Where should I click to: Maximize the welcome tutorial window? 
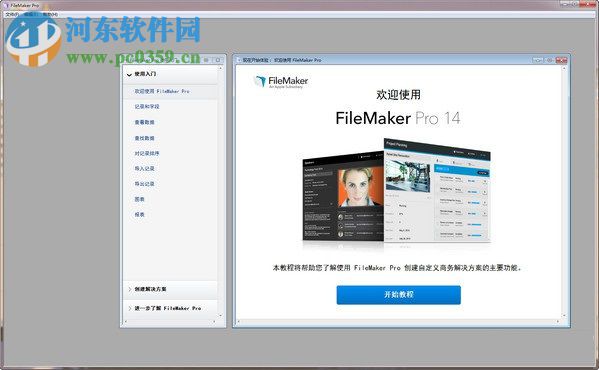(x=549, y=60)
